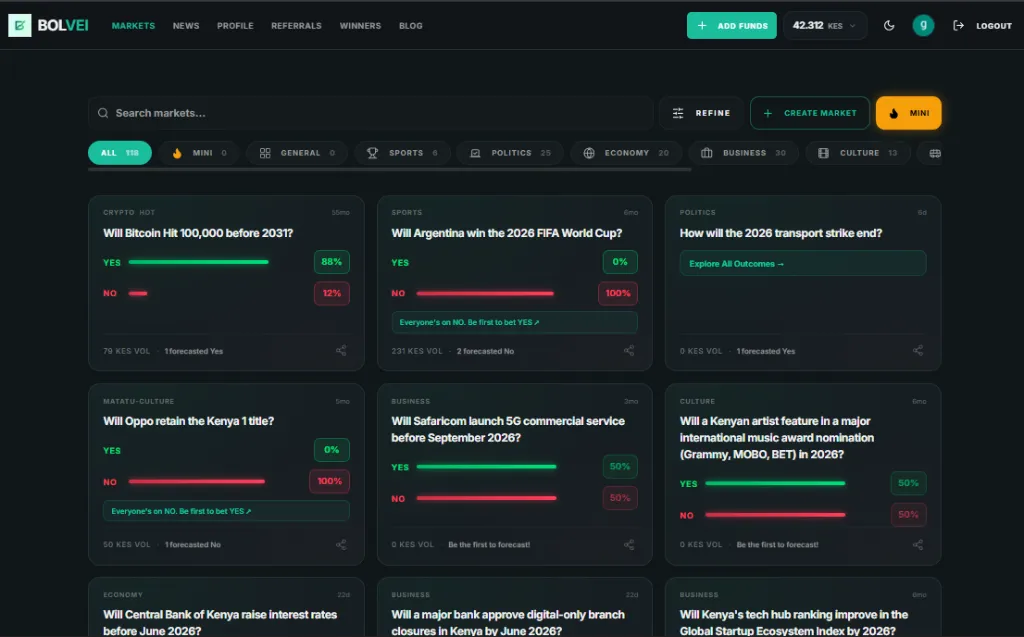Click Explore All Outcomes link
Image resolution: width=1024 pixels, height=637 pixels.
point(803,263)
